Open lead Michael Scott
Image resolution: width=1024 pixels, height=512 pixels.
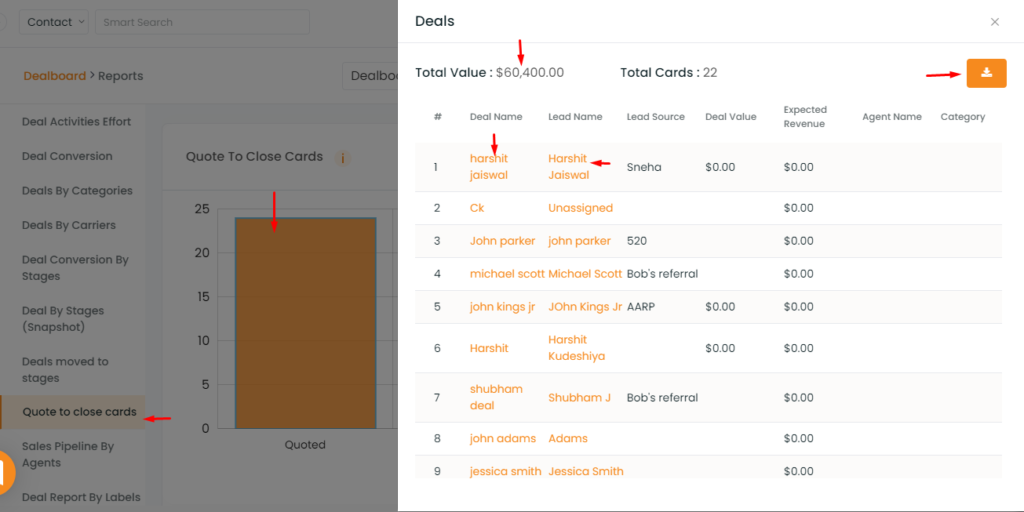pos(584,274)
